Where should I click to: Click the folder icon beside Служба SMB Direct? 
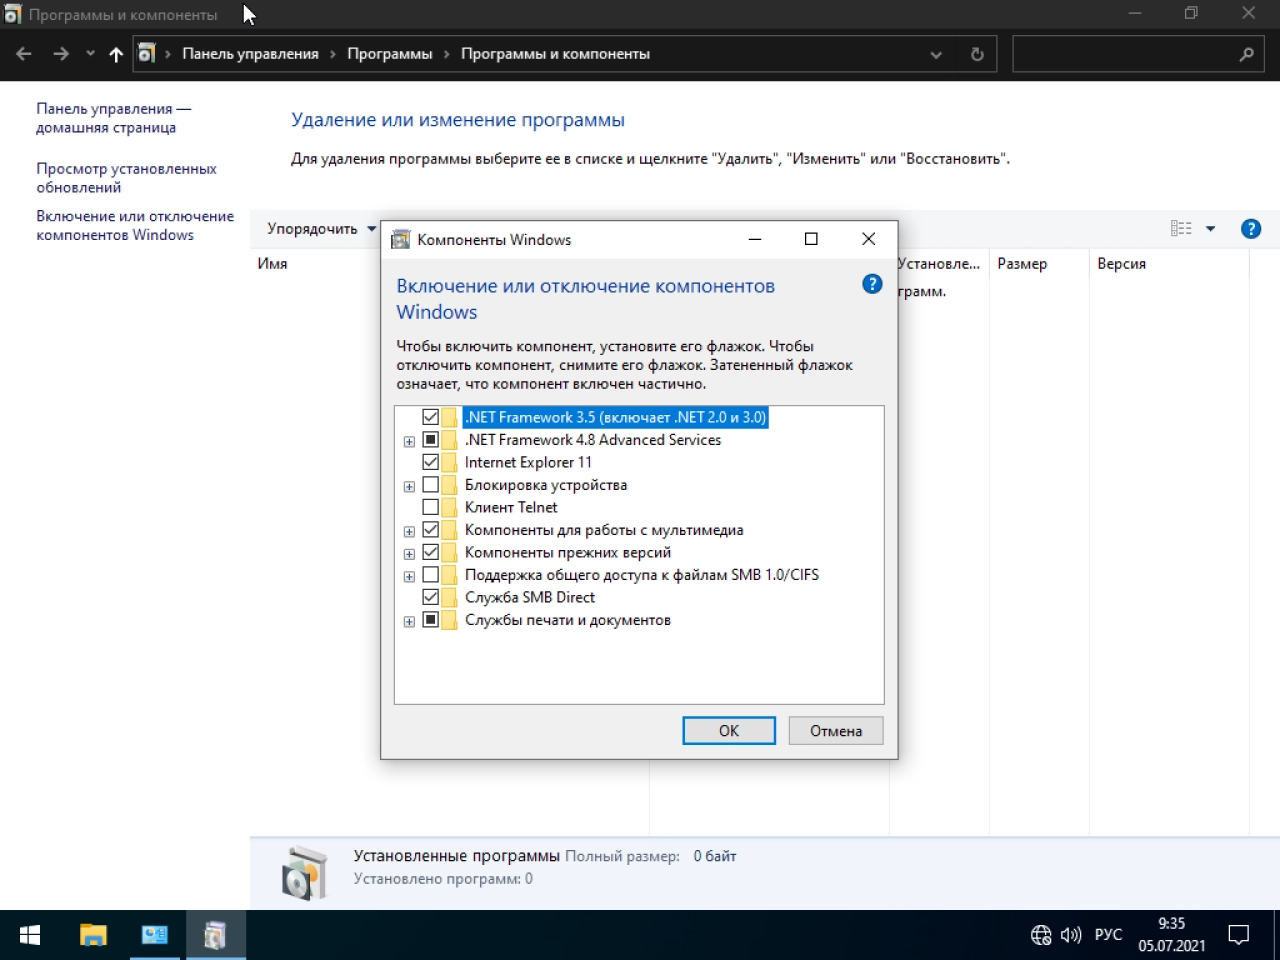[x=450, y=597]
